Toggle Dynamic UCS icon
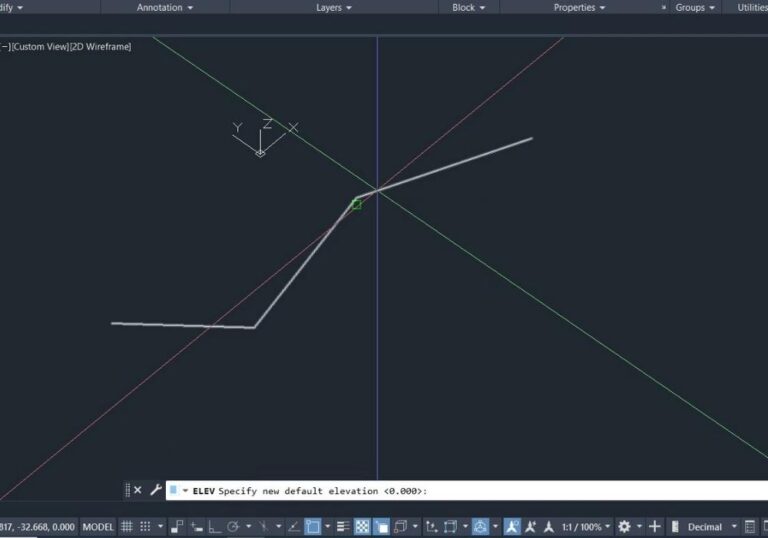This screenshot has width=768, height=538. coord(431,527)
